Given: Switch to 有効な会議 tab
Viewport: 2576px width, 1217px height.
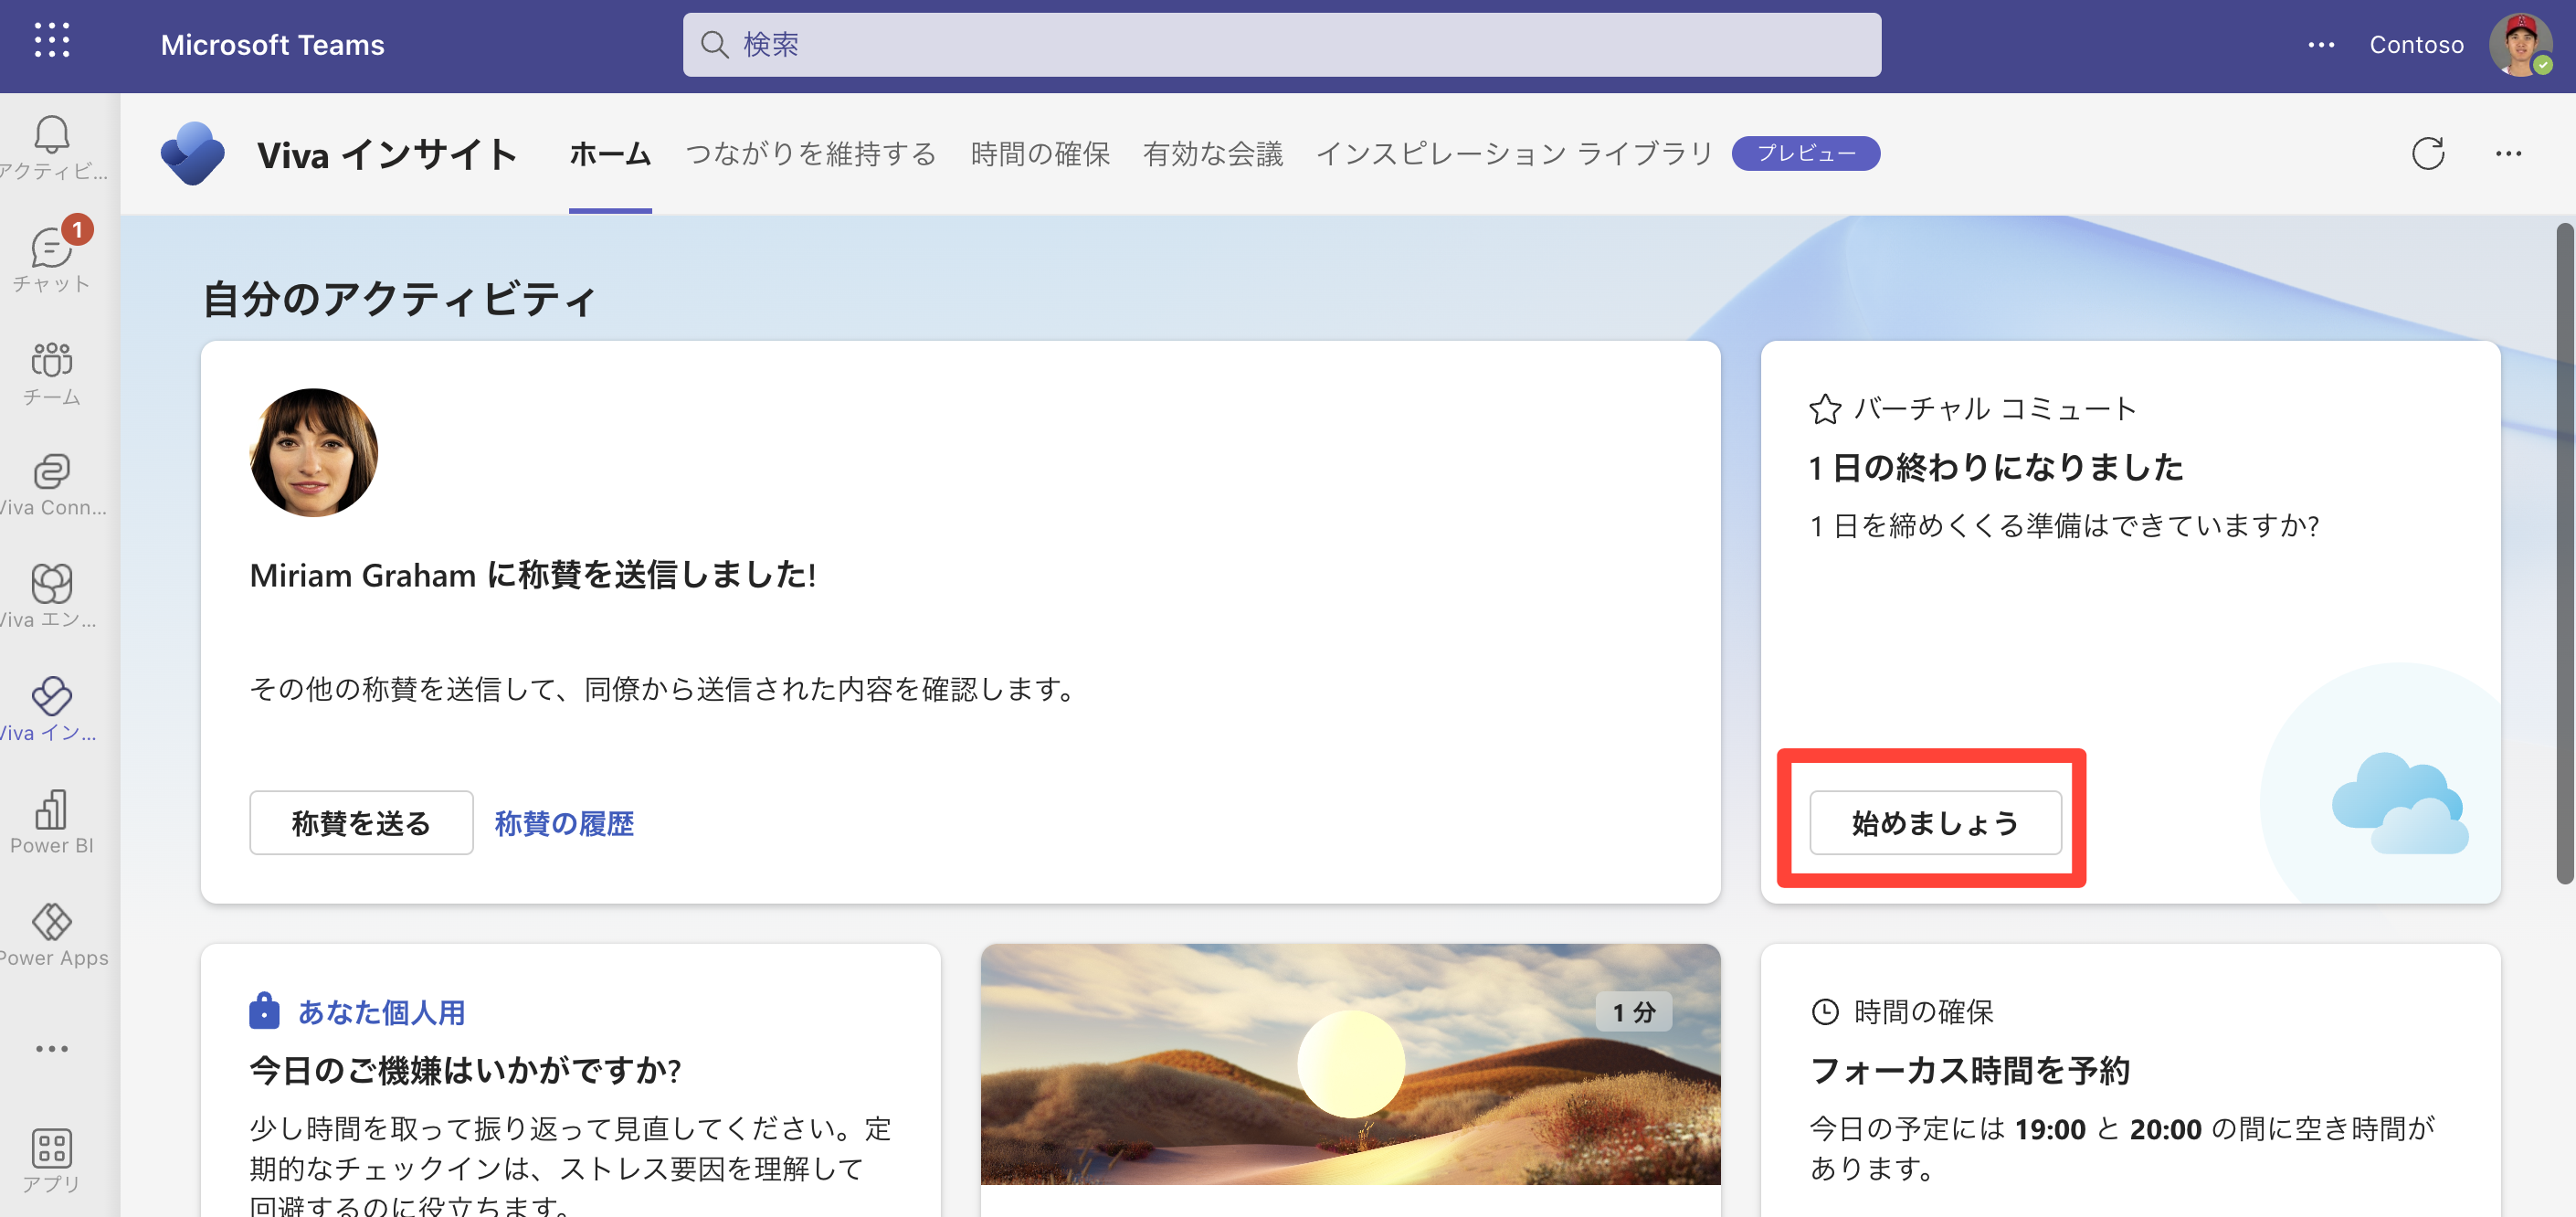Looking at the screenshot, I should [x=1212, y=154].
